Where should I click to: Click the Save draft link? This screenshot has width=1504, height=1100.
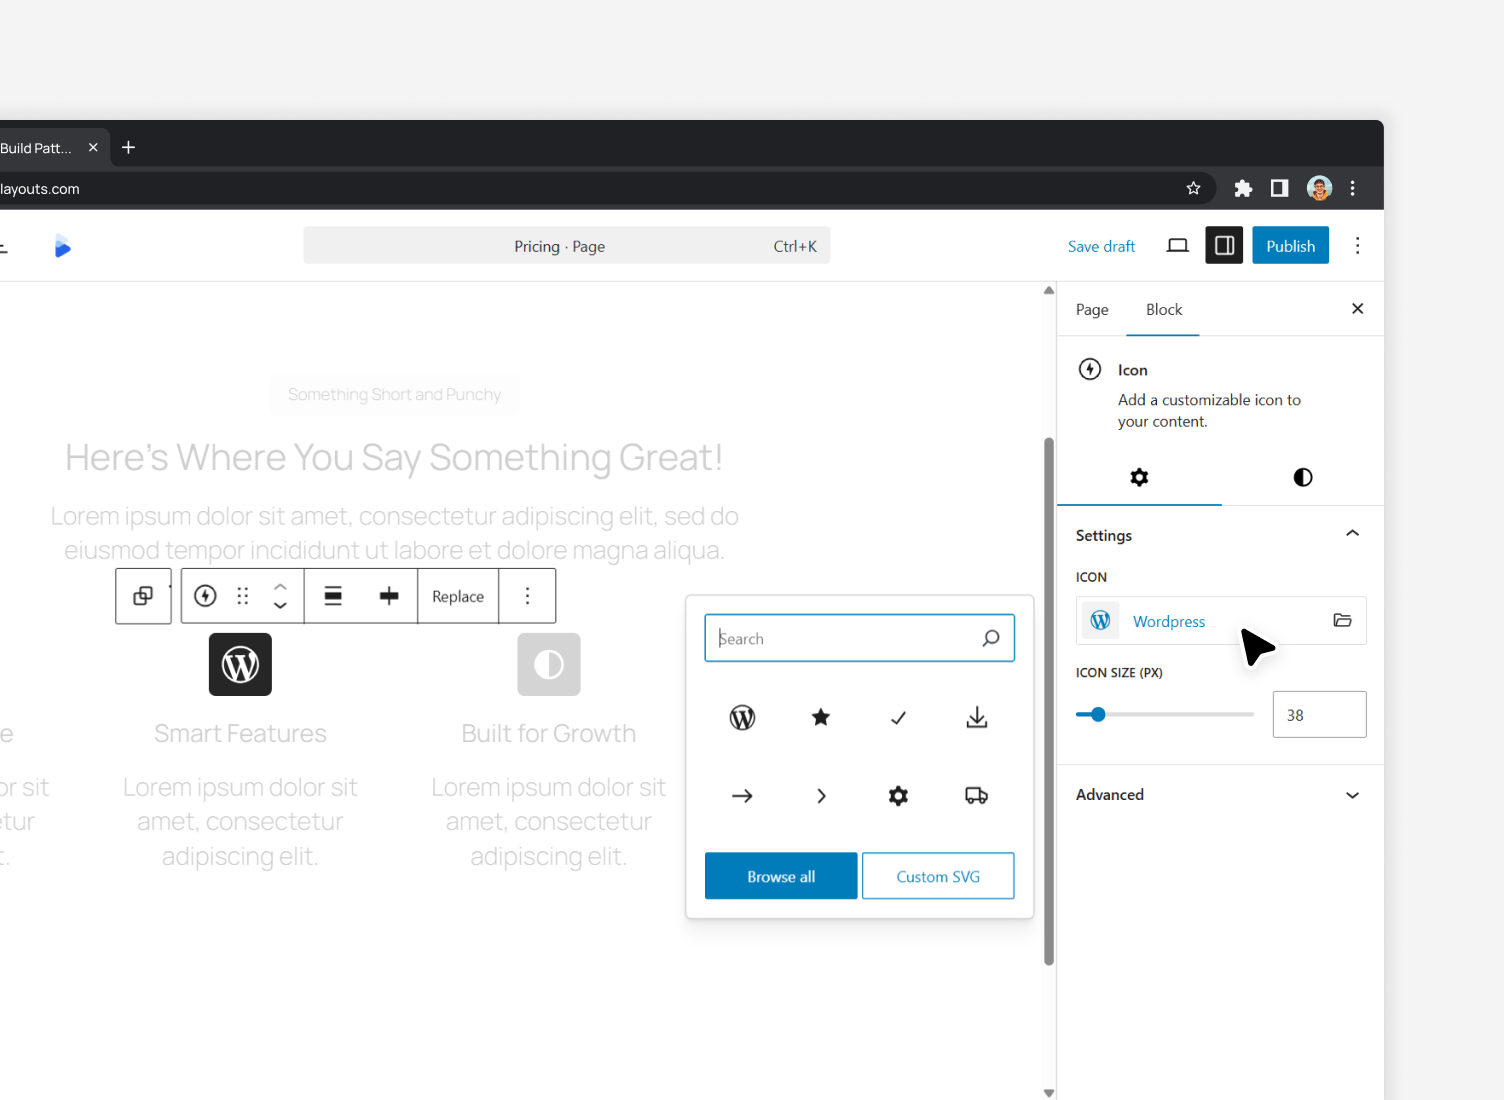click(x=1101, y=246)
